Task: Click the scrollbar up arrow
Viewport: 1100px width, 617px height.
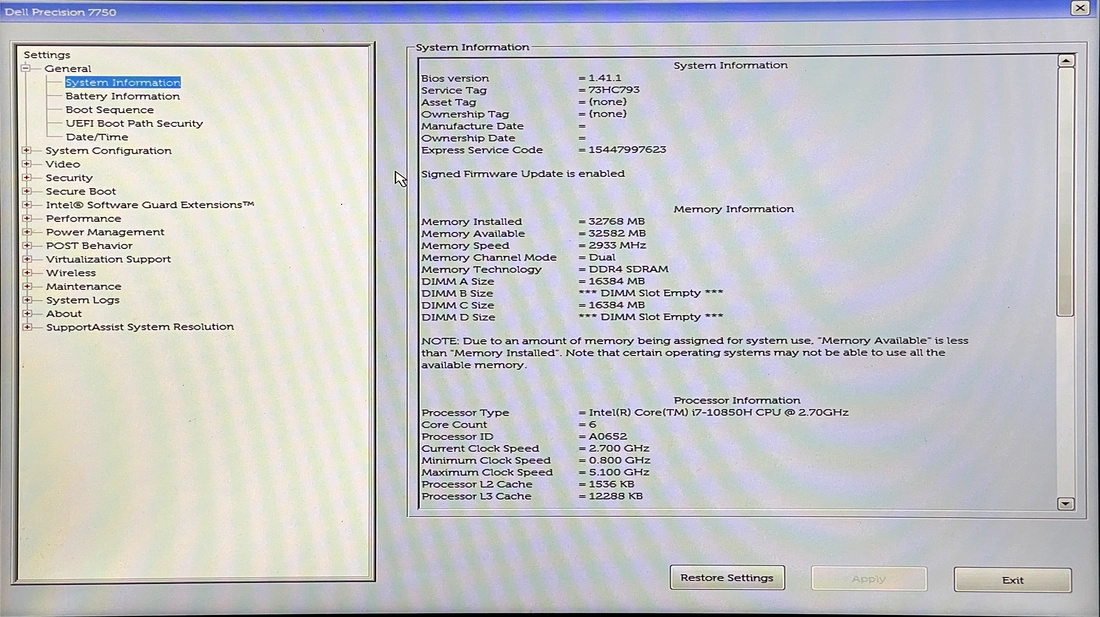Action: (x=1064, y=60)
